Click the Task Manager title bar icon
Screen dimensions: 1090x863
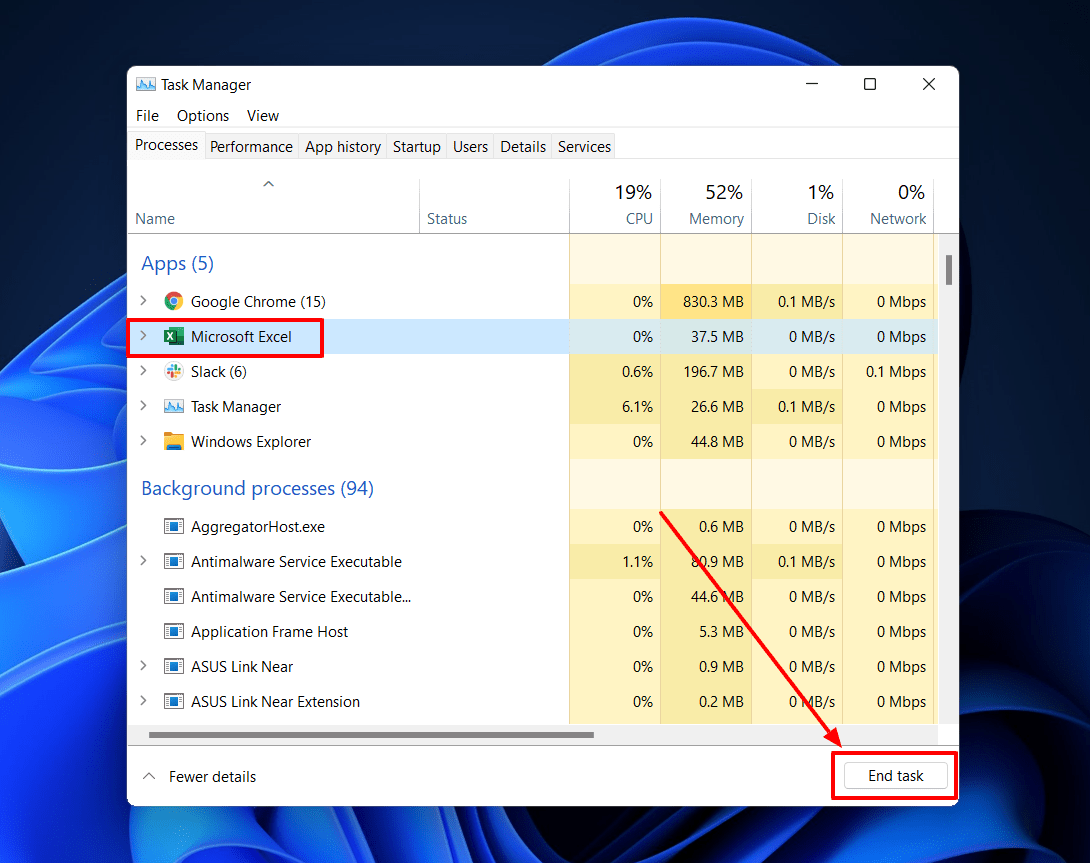coord(146,85)
